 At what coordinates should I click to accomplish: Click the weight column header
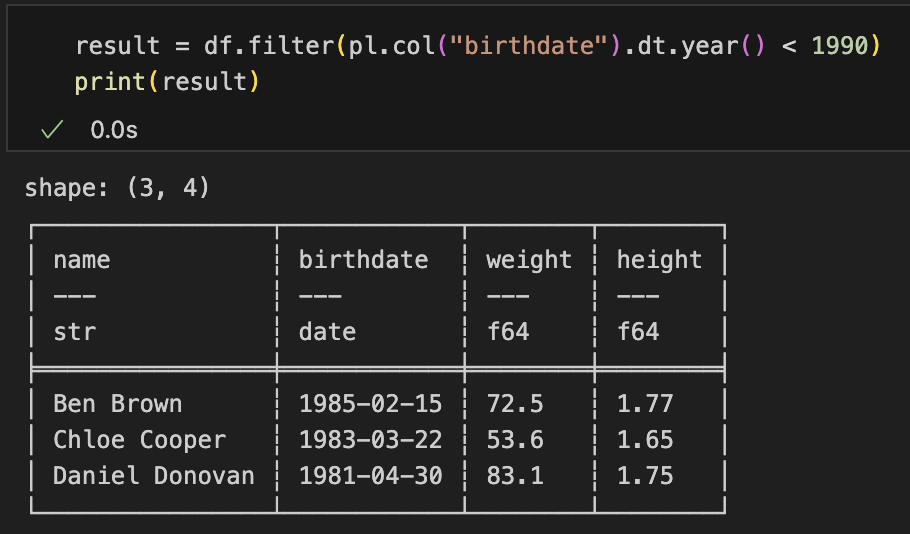point(529,260)
